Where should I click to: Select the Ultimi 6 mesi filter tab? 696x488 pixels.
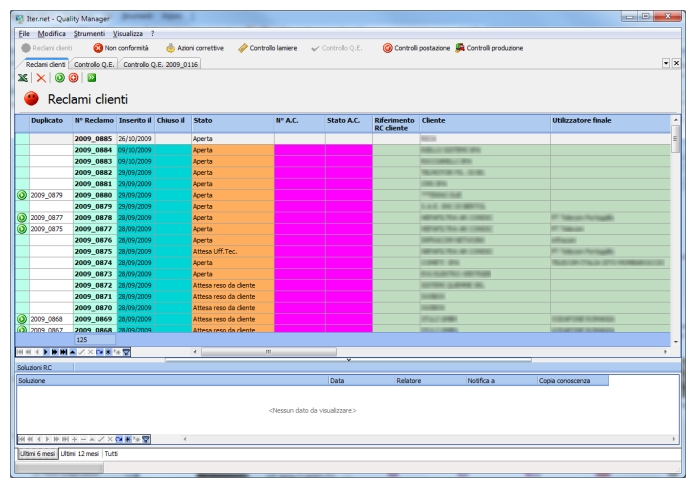pyautogui.click(x=37, y=454)
